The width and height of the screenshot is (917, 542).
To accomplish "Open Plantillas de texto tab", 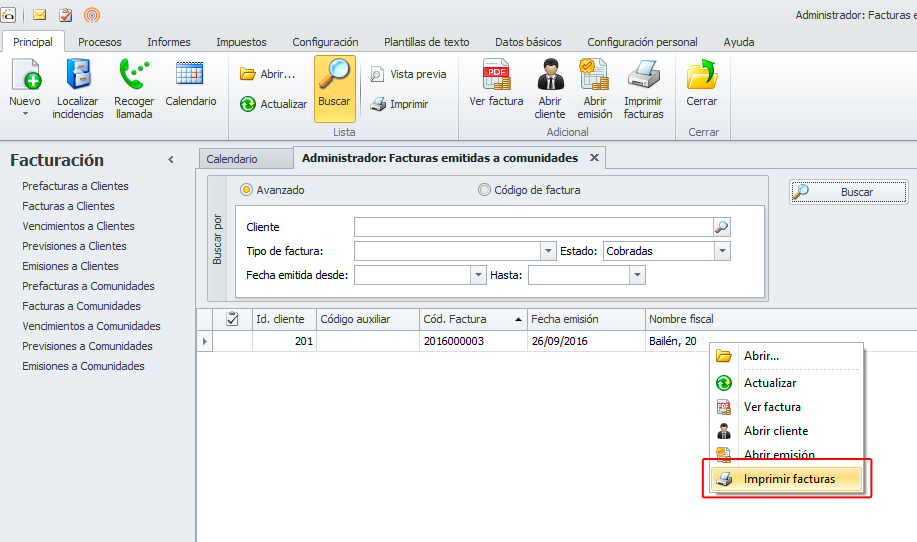I will pos(426,42).
